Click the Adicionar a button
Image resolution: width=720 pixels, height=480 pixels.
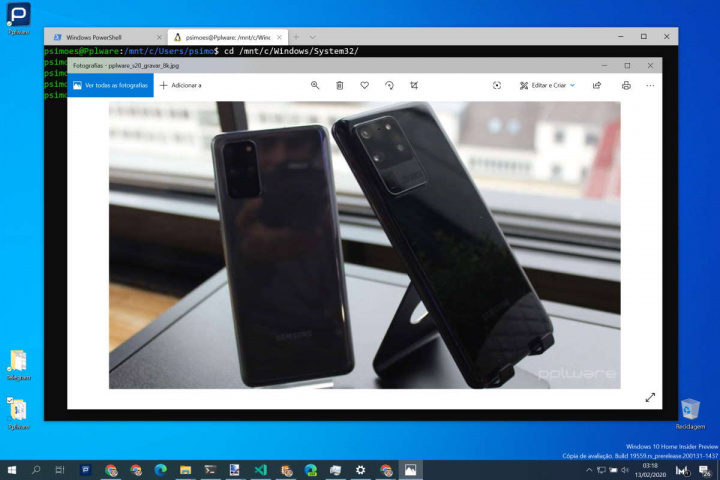tap(181, 86)
